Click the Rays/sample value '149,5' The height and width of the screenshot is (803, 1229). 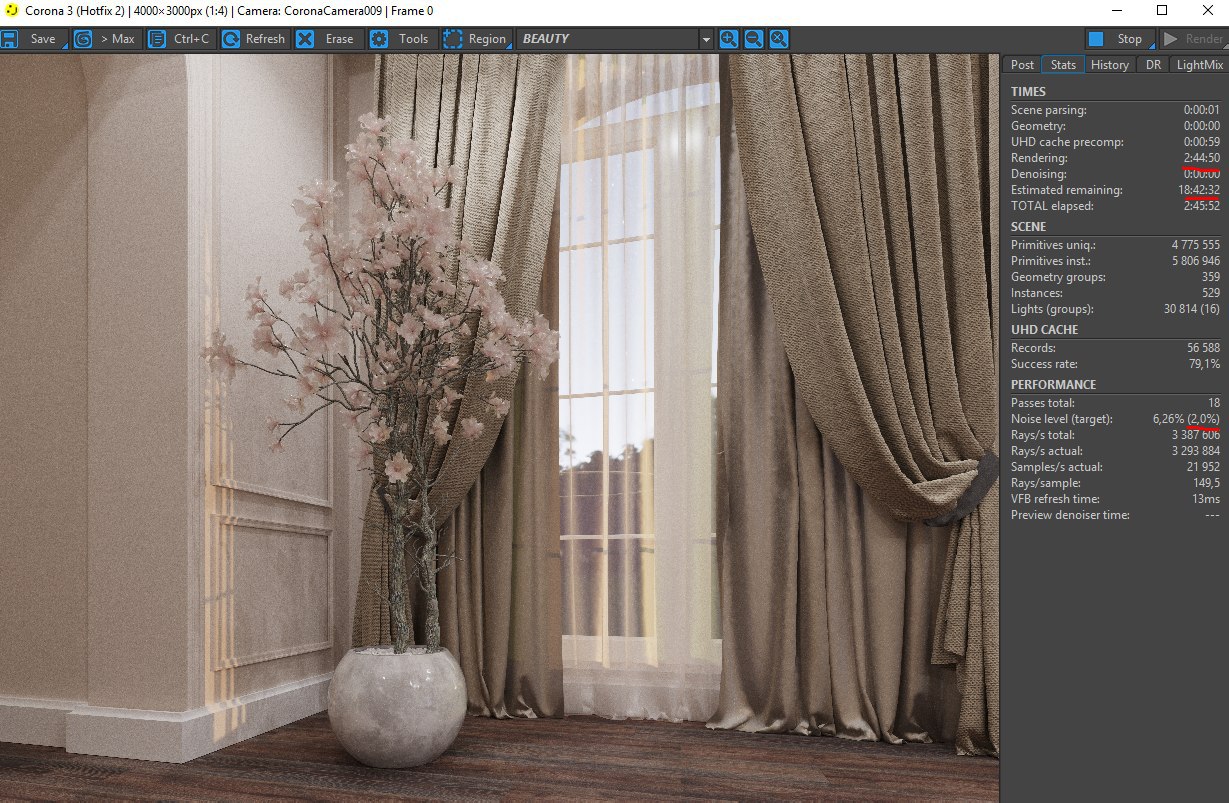(1205, 483)
